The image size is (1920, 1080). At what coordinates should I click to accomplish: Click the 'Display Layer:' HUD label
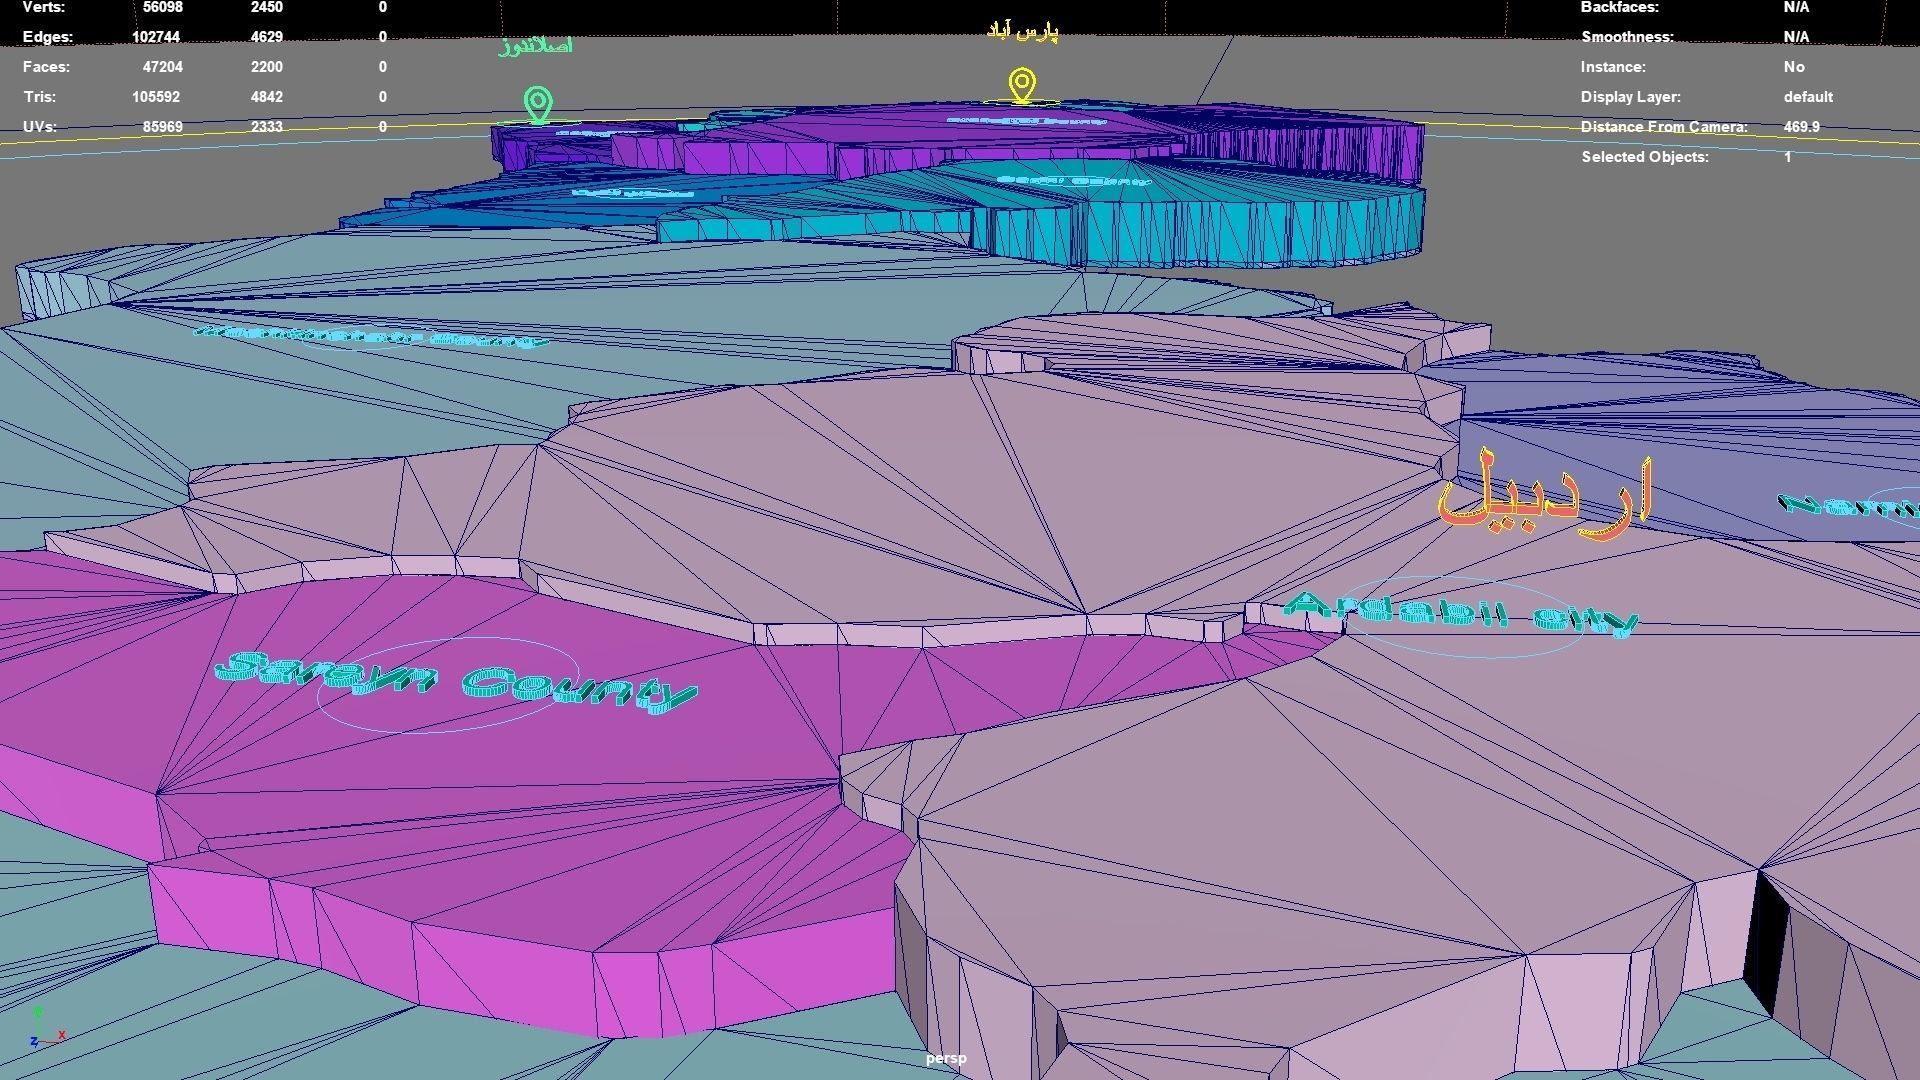(x=1630, y=97)
